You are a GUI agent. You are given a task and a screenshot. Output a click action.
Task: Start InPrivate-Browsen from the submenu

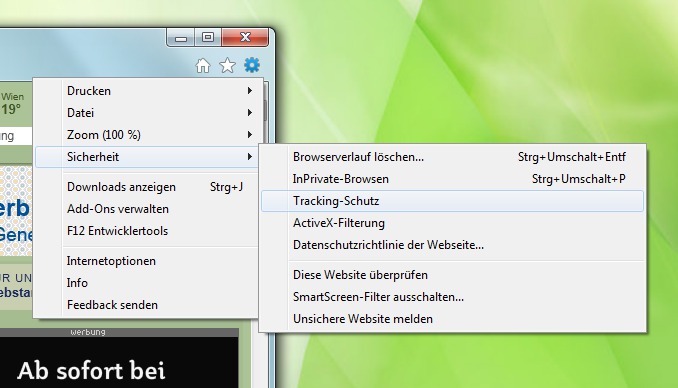click(x=452, y=179)
